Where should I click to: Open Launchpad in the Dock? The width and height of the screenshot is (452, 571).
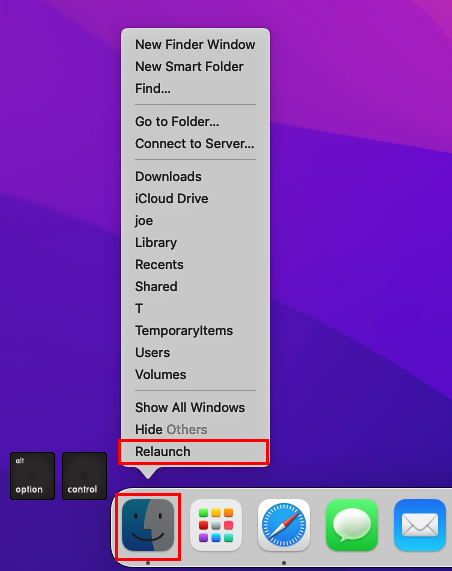click(216, 525)
